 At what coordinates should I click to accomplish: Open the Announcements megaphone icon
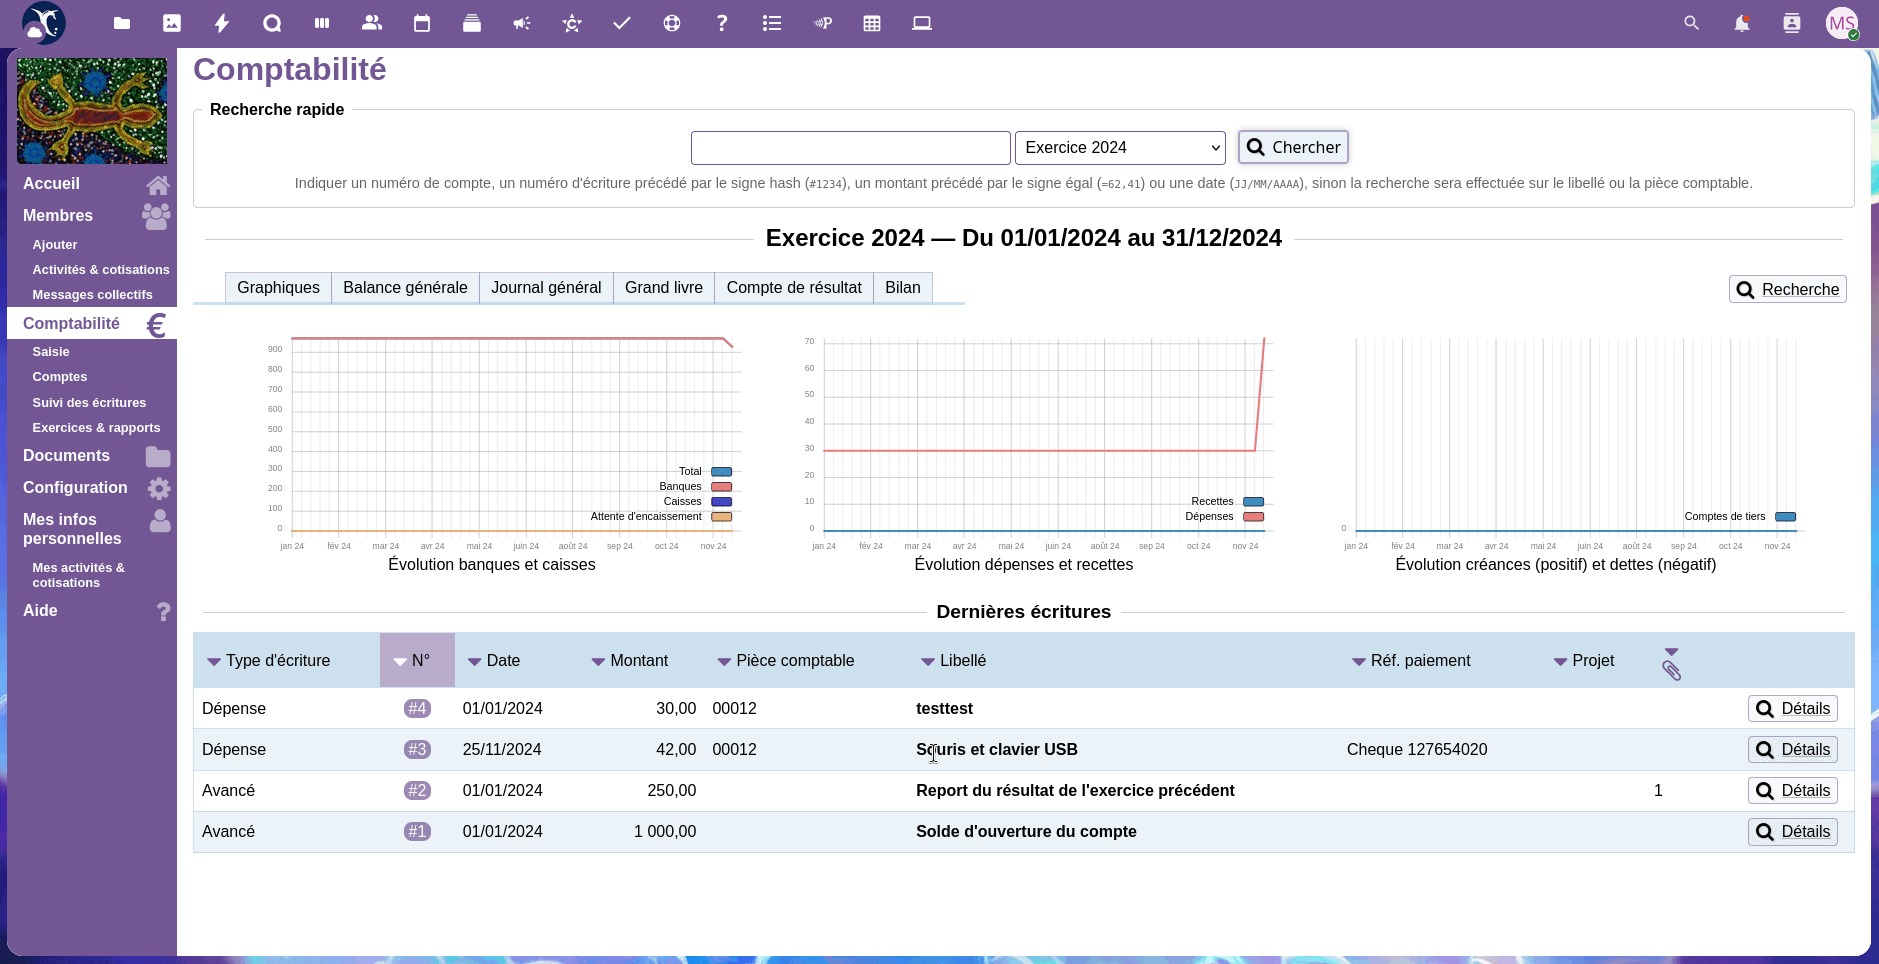tap(522, 23)
